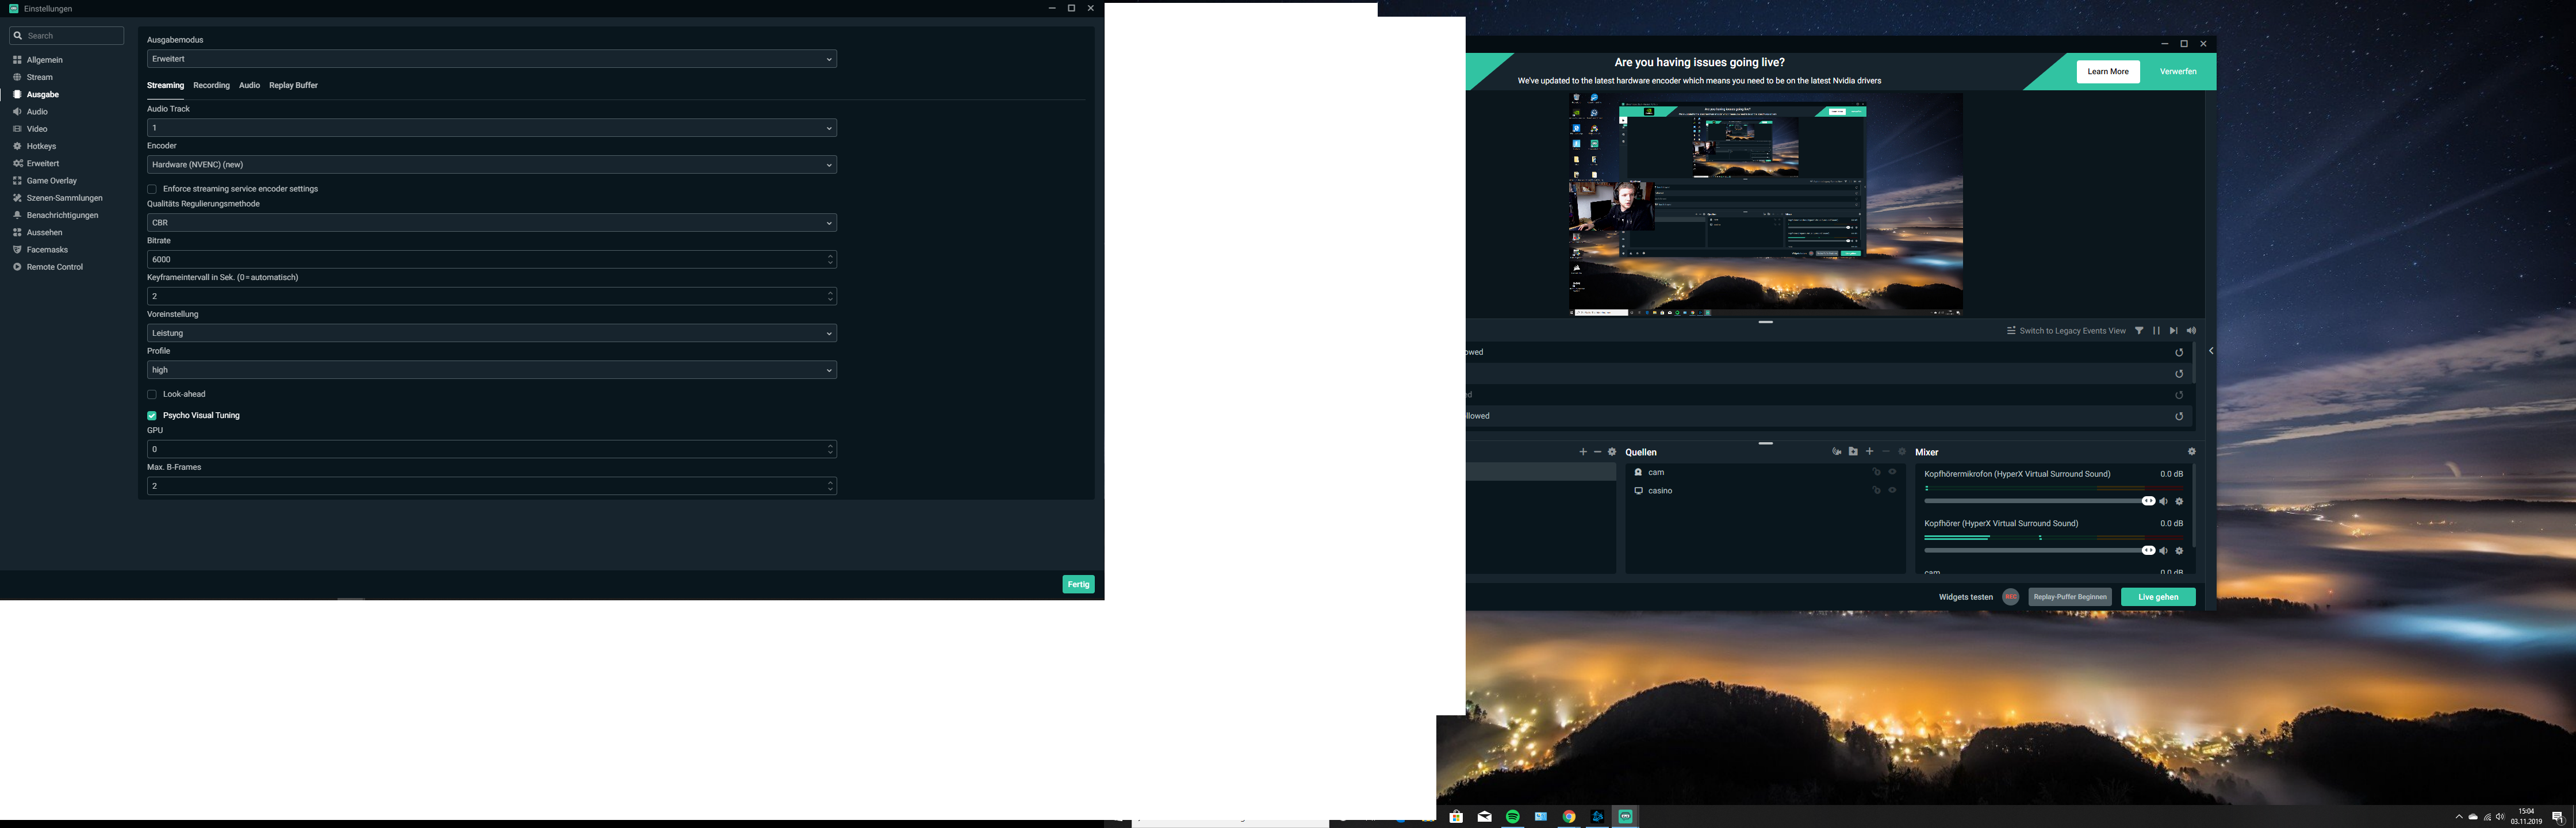This screenshot has height=828, width=2576.
Task: Skip the current alert
Action: coord(2173,331)
